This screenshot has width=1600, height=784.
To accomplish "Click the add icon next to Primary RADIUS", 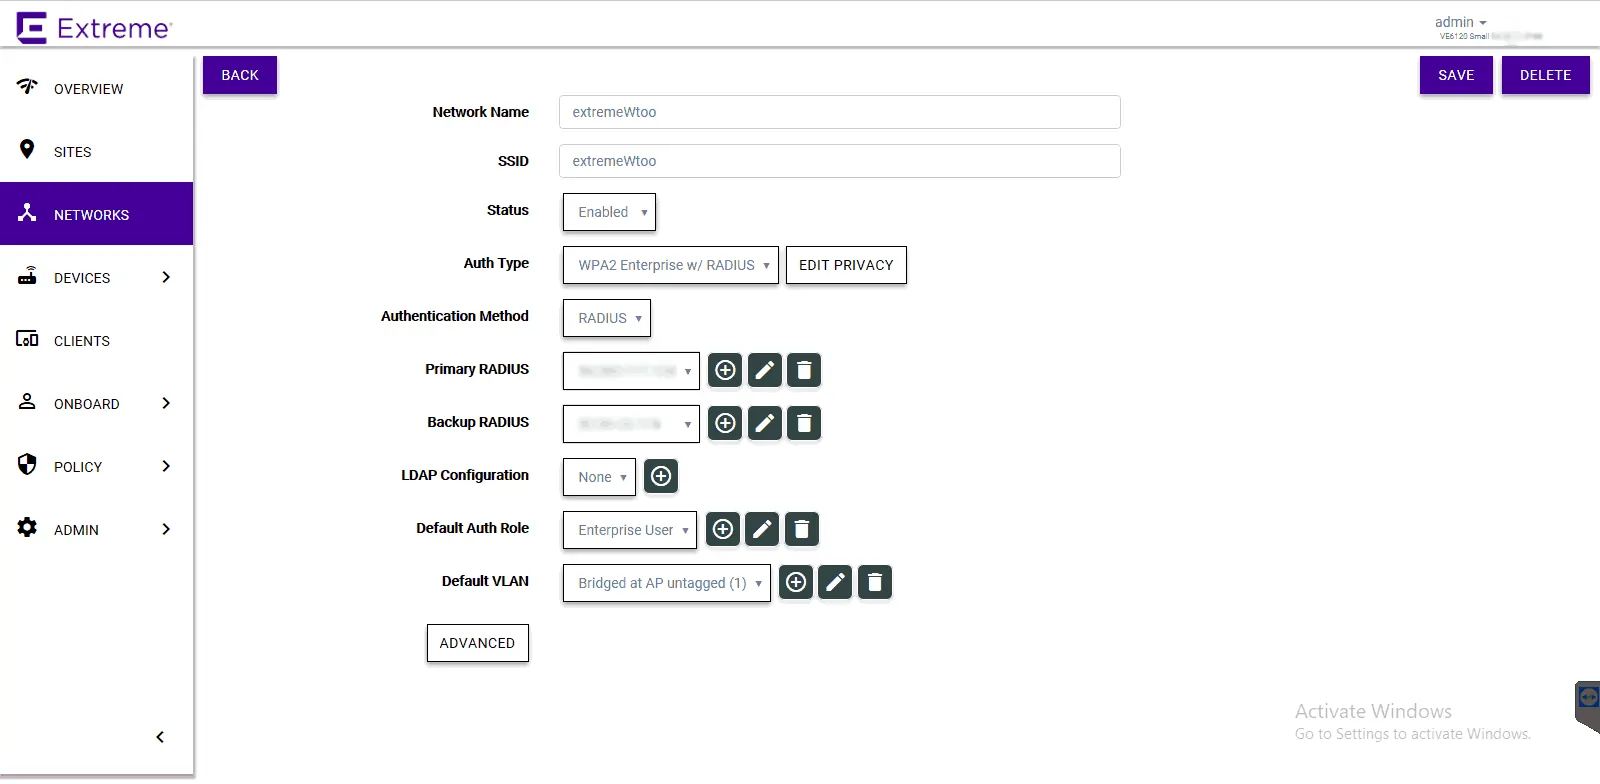I will (x=725, y=371).
